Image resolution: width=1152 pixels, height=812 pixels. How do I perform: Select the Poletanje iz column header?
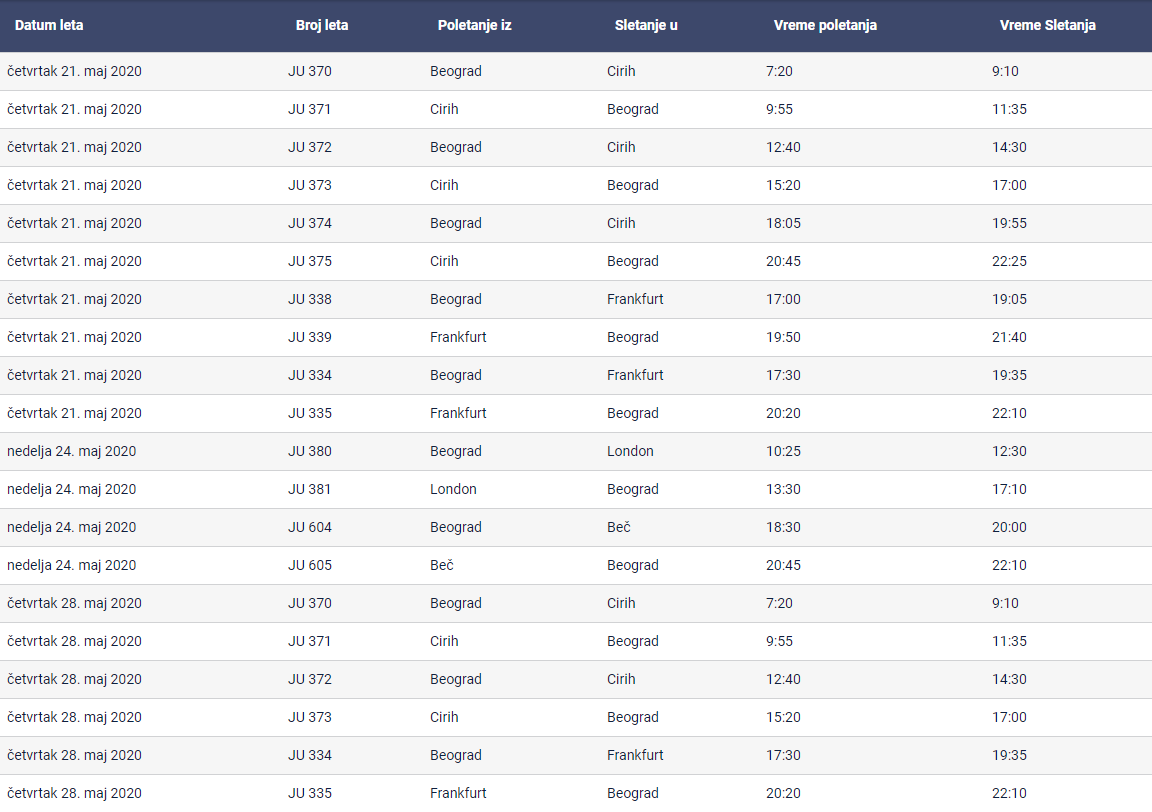[x=474, y=25]
